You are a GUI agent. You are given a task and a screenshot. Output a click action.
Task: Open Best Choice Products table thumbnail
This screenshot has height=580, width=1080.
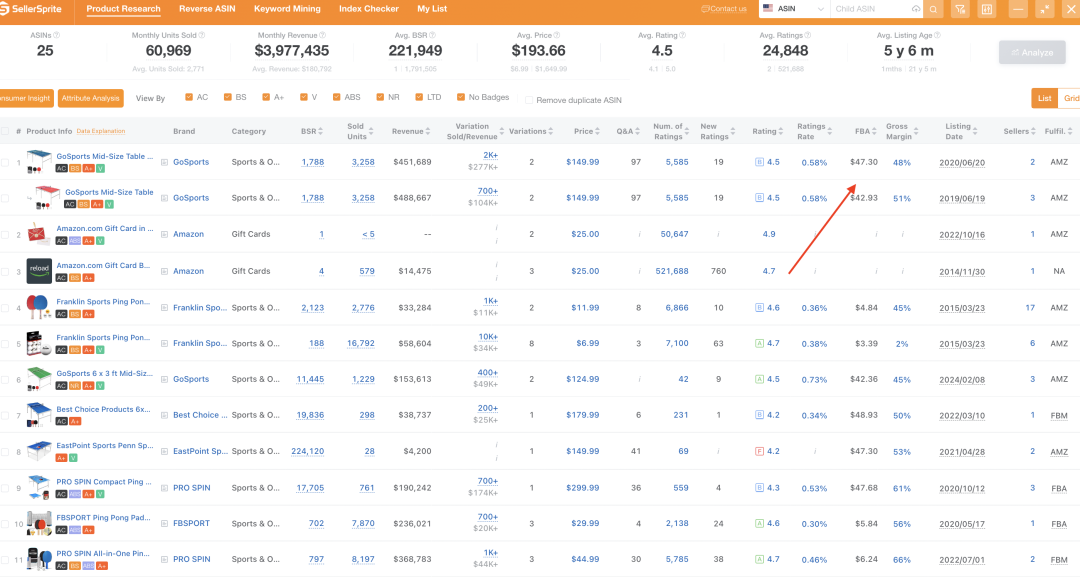[39, 415]
